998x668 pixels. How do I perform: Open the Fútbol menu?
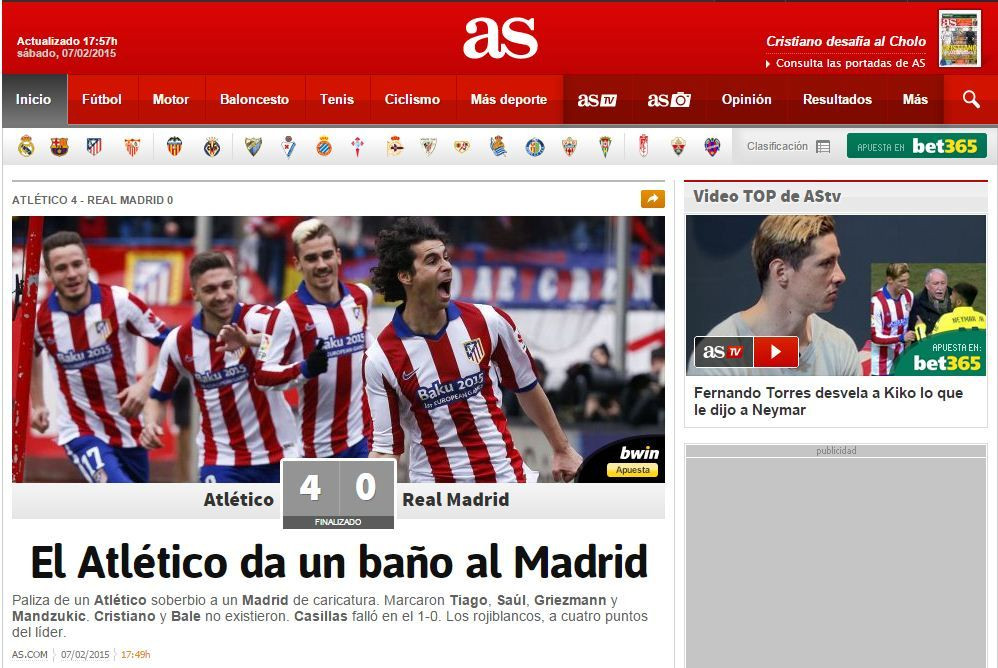coord(102,99)
